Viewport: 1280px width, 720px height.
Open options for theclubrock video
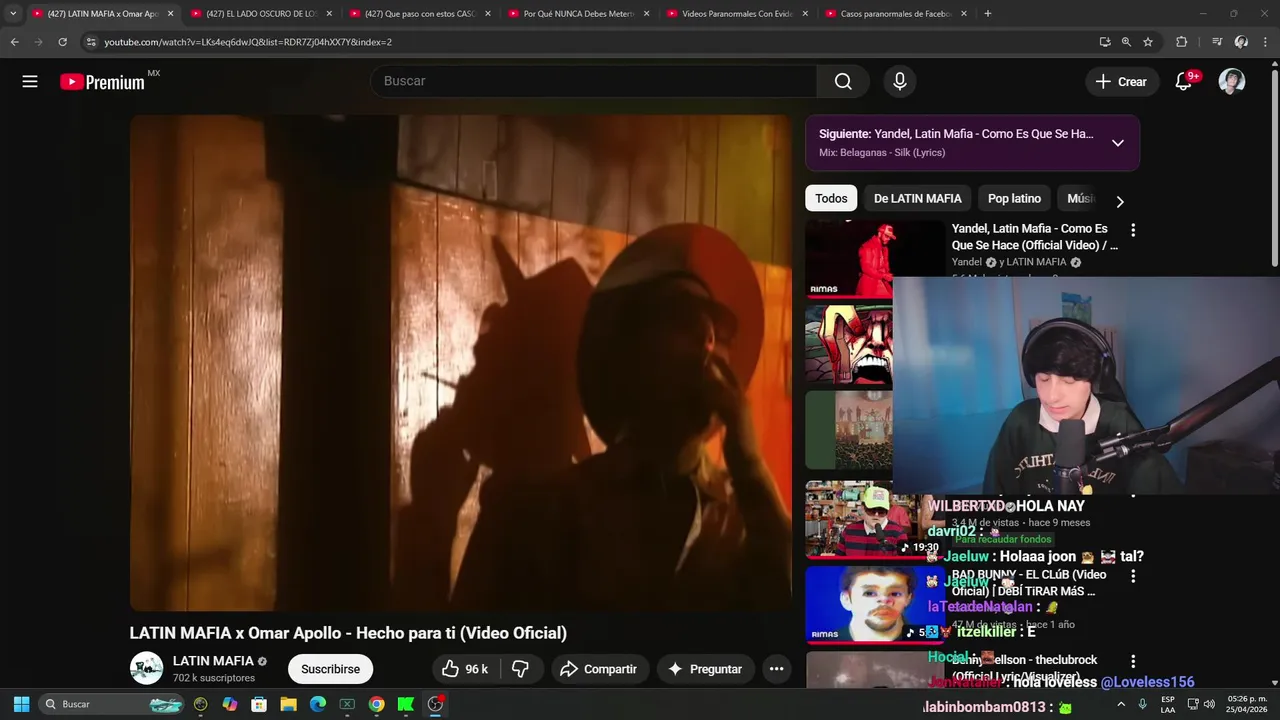point(1133,661)
